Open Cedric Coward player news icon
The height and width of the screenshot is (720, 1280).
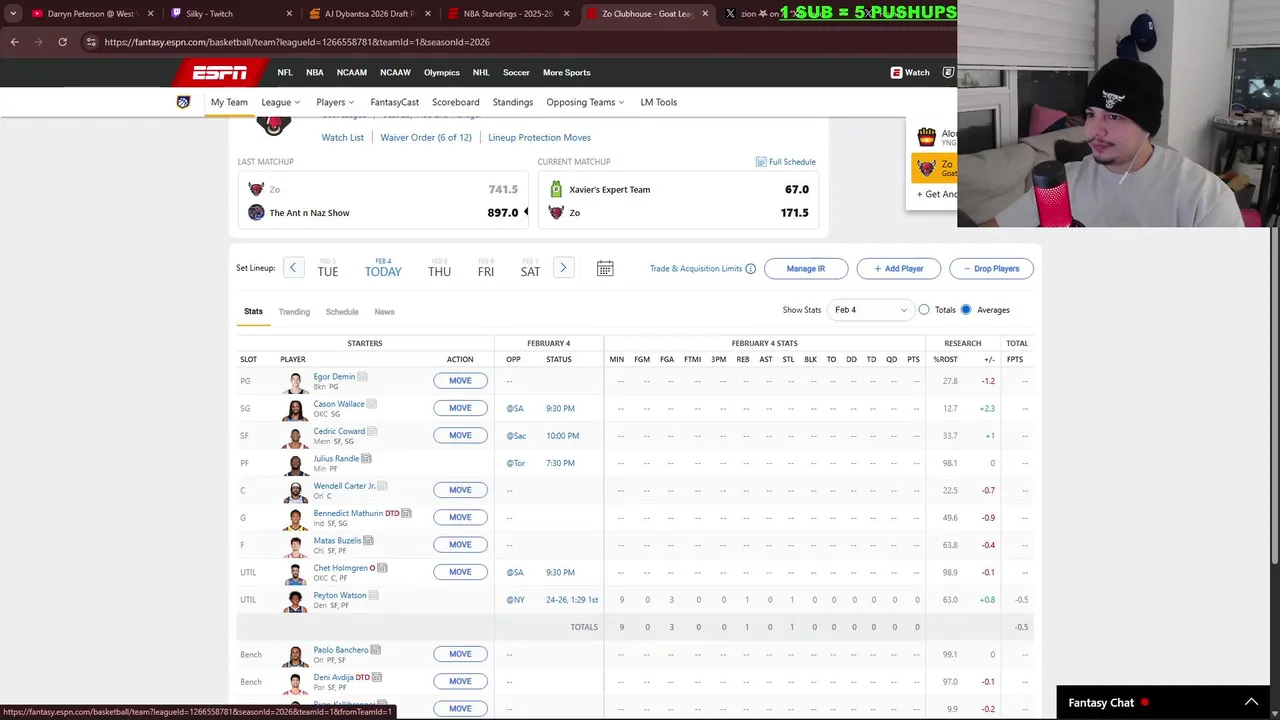point(372,431)
